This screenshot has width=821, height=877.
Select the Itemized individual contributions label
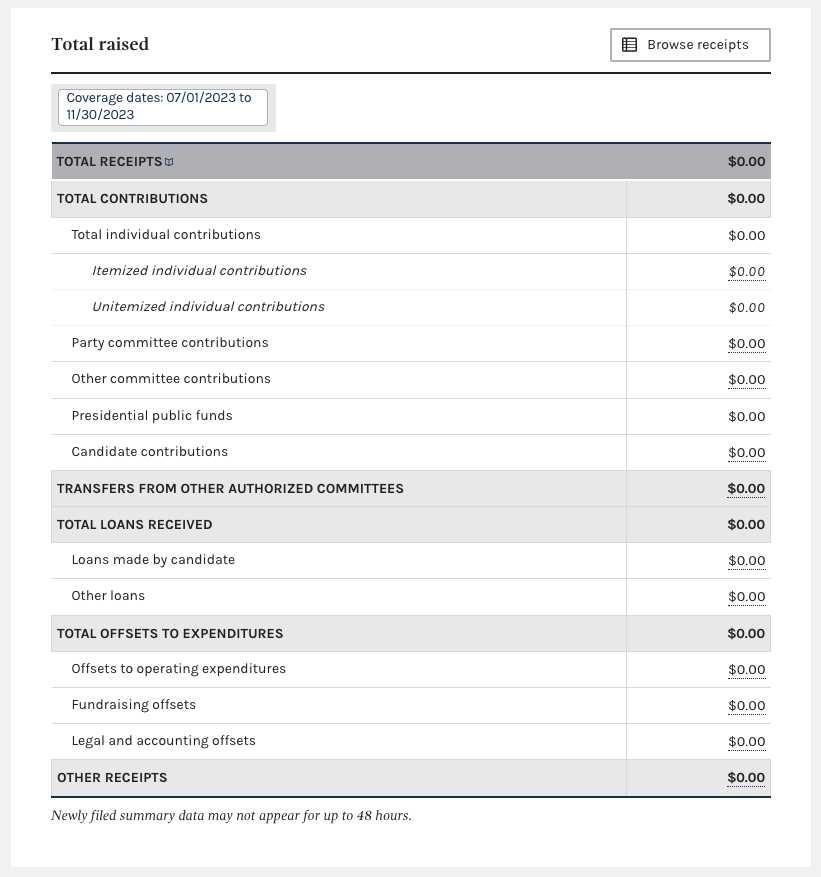click(x=200, y=271)
